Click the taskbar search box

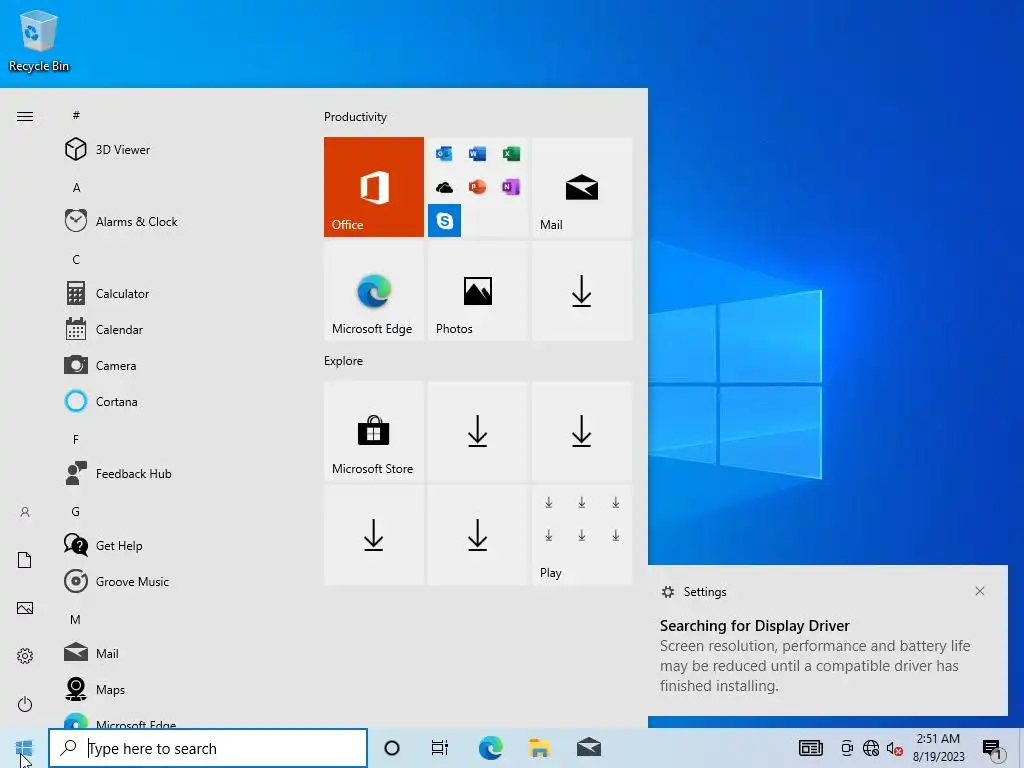coord(208,748)
